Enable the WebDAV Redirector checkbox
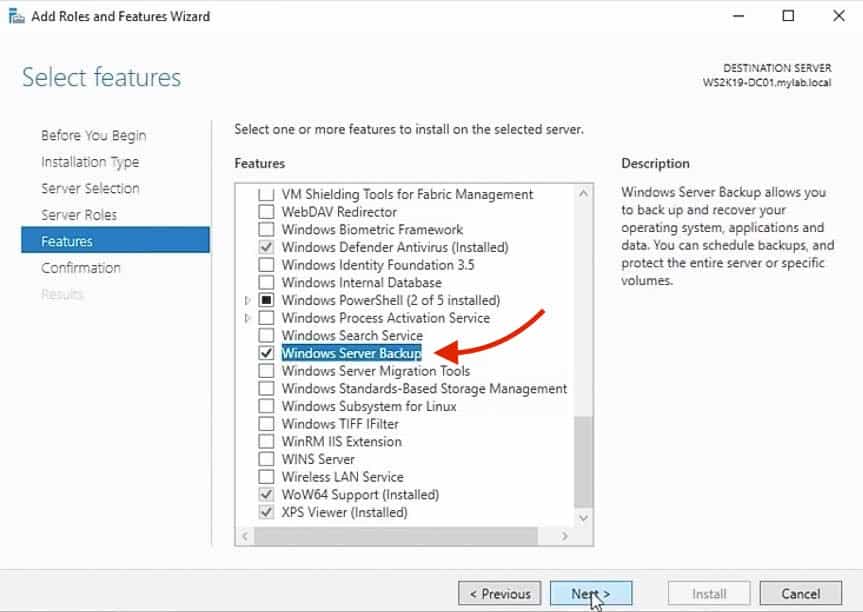Screen dimensions: 863x612 (266, 211)
